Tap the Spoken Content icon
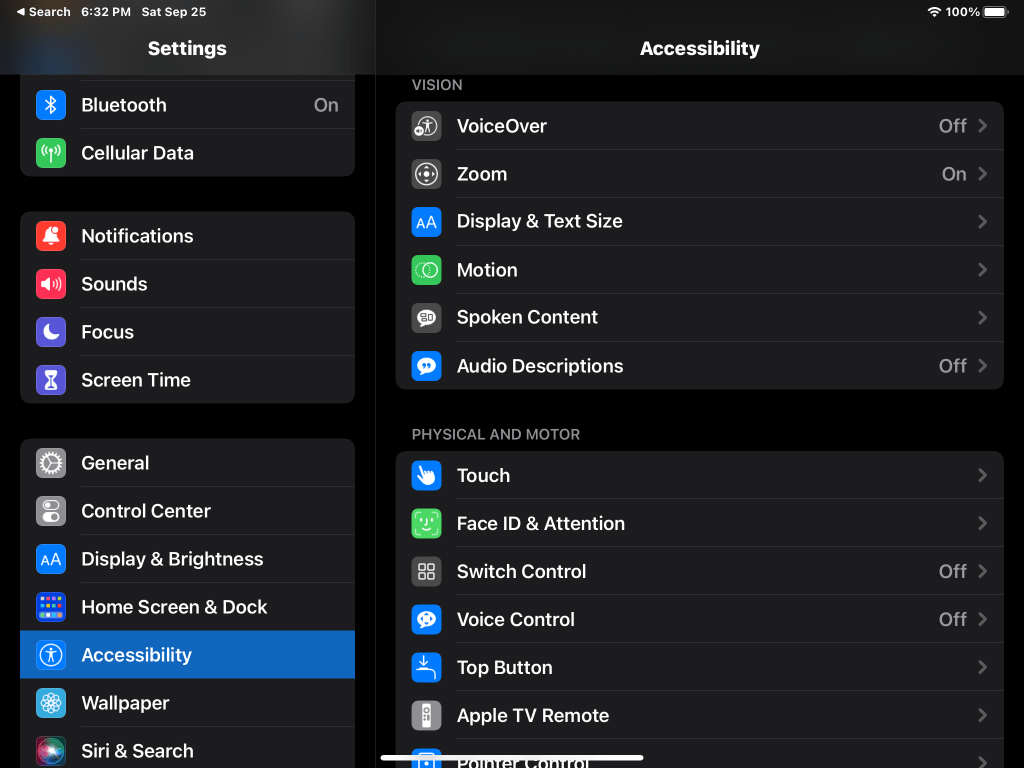 tap(427, 318)
